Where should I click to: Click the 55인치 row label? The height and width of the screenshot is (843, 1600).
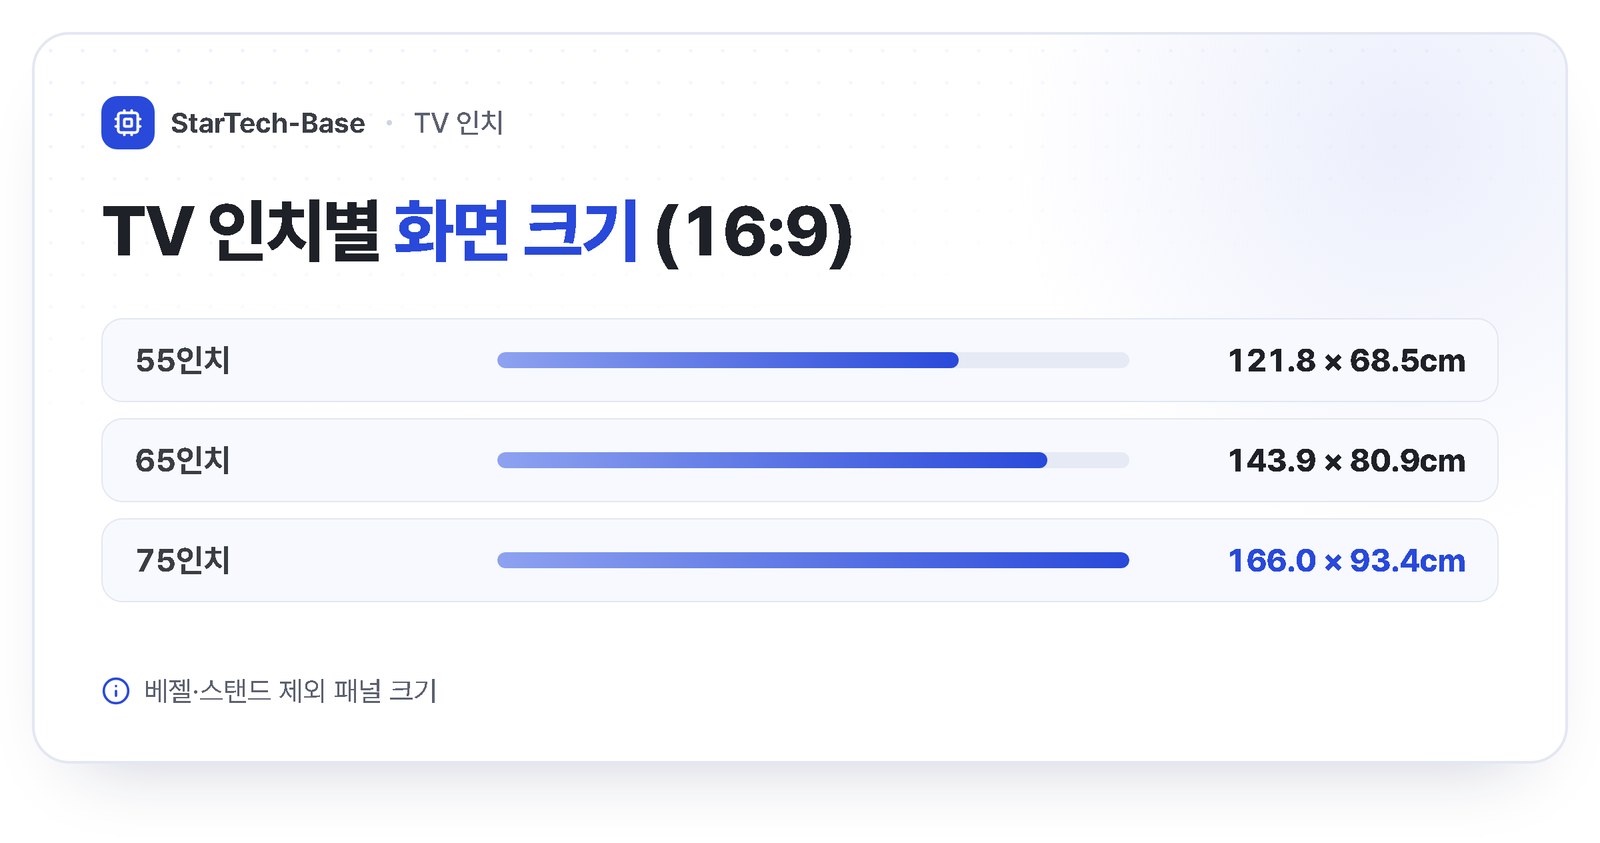point(183,360)
